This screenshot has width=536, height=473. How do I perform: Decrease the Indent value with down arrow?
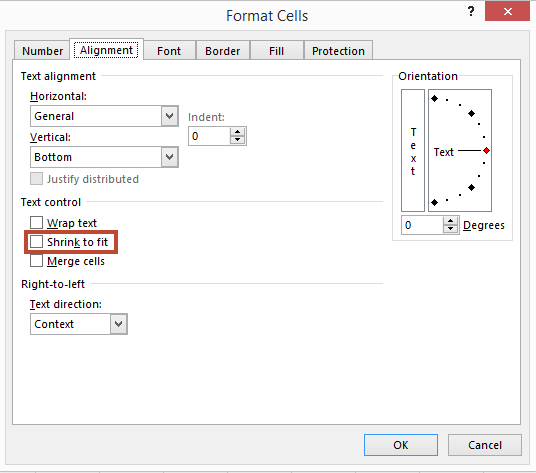[238, 140]
